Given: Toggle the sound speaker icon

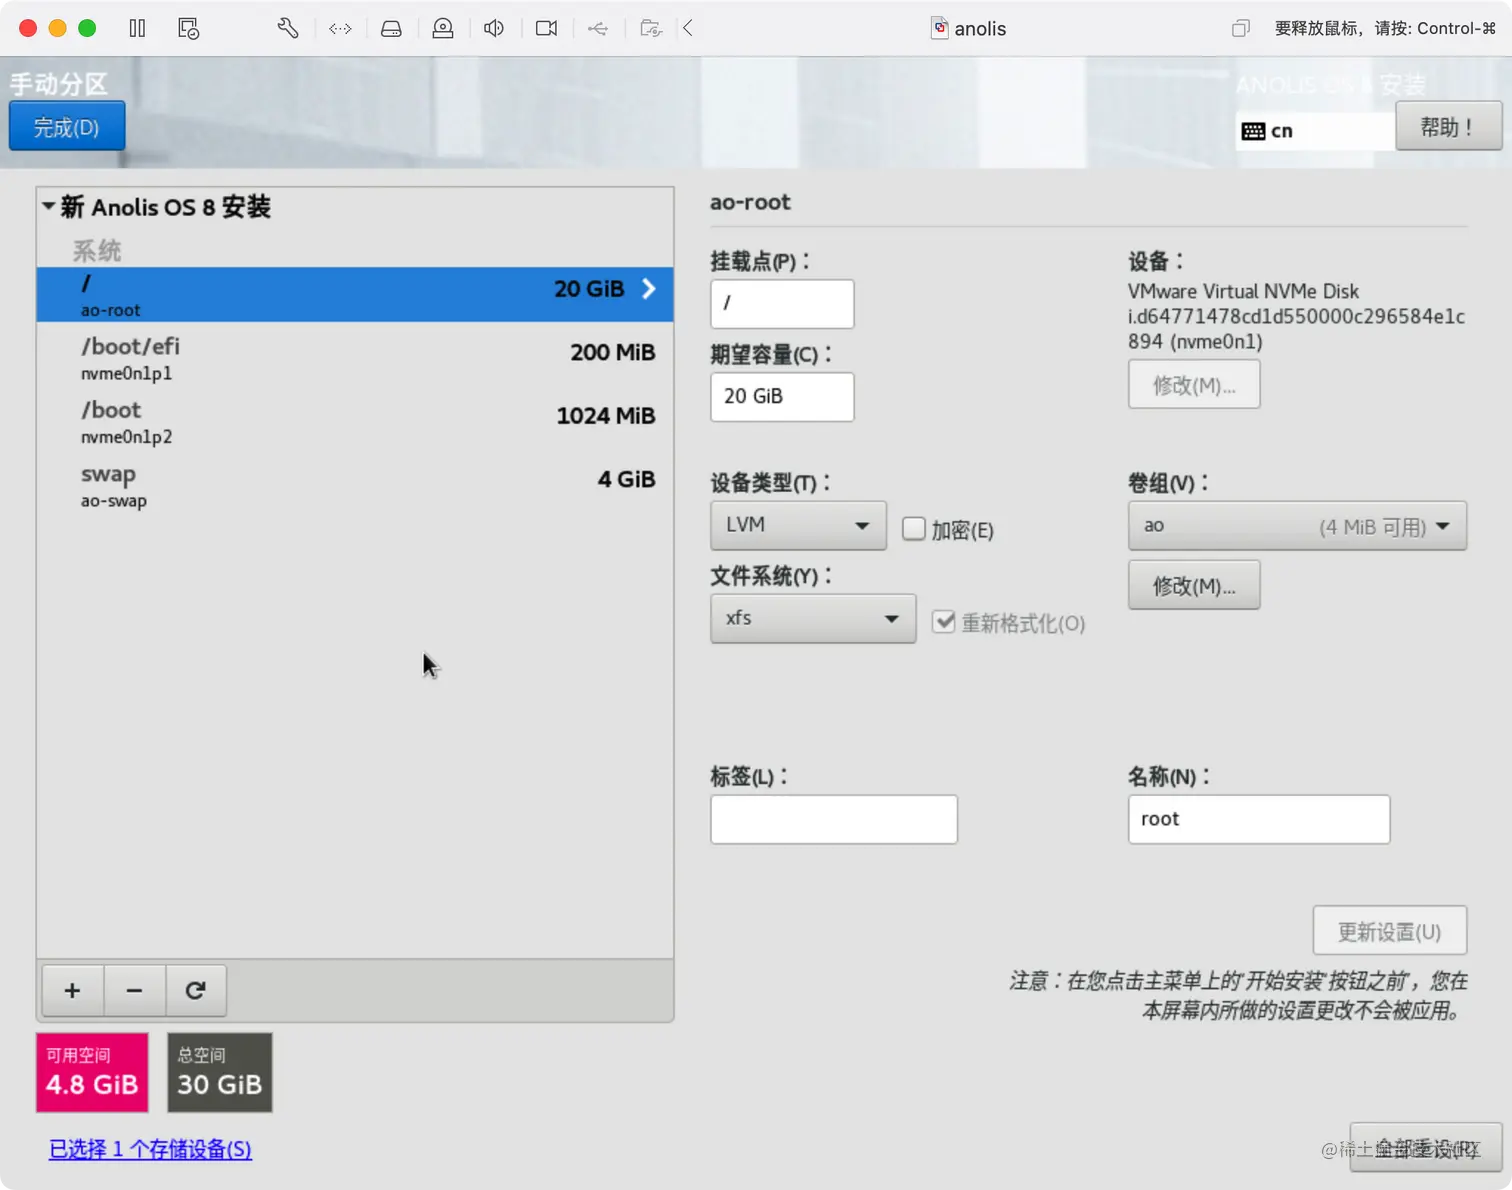Looking at the screenshot, I should coord(494,28).
